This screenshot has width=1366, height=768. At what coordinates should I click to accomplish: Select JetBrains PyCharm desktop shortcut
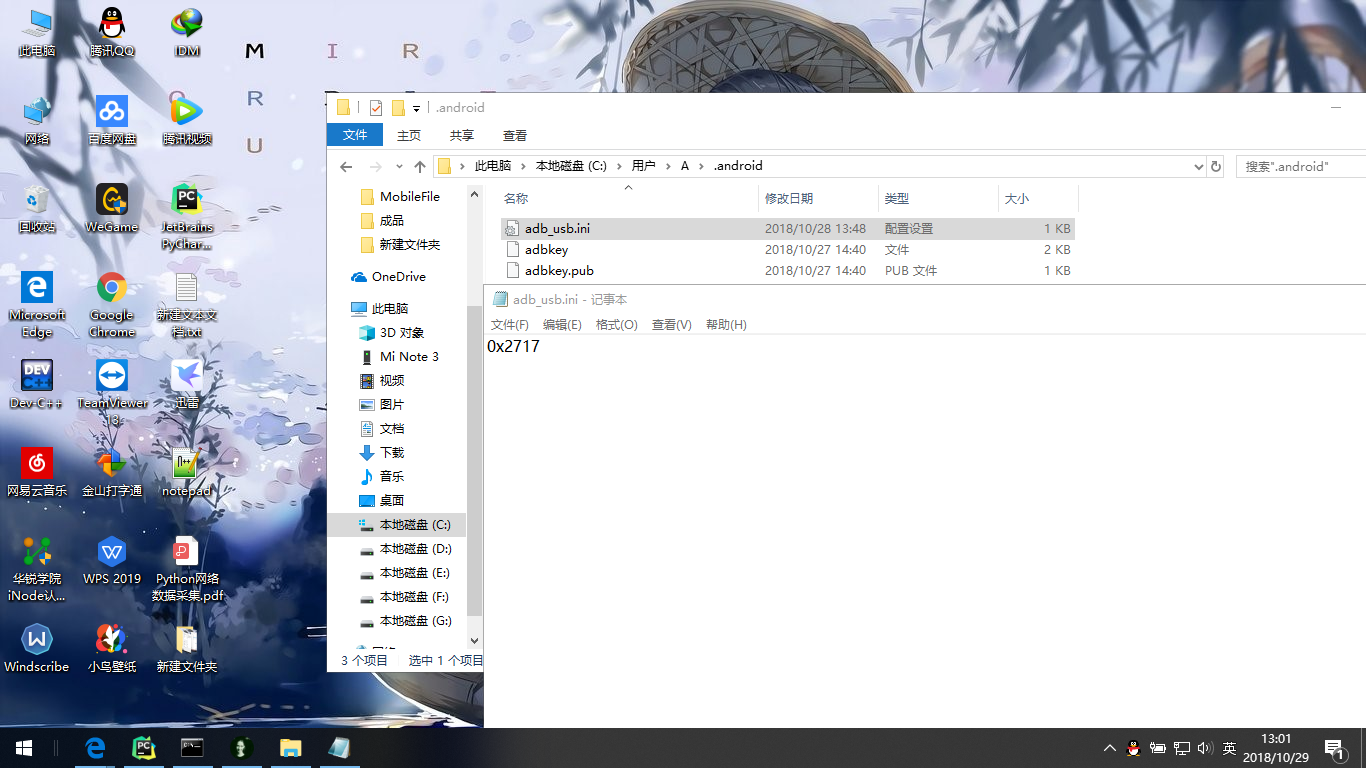(x=187, y=216)
